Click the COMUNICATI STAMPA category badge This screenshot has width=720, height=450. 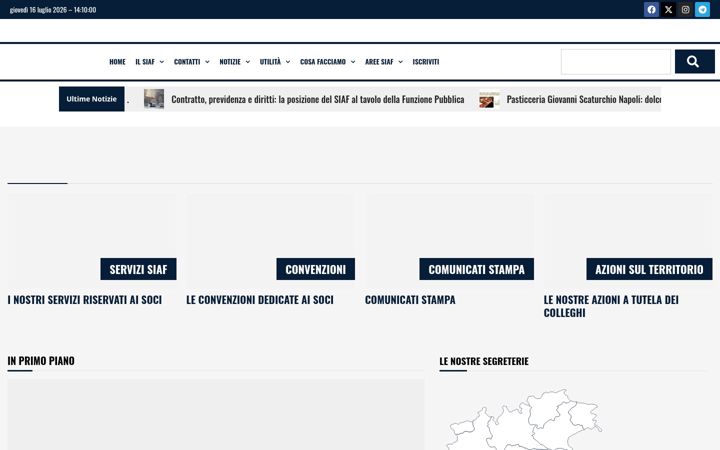click(476, 269)
